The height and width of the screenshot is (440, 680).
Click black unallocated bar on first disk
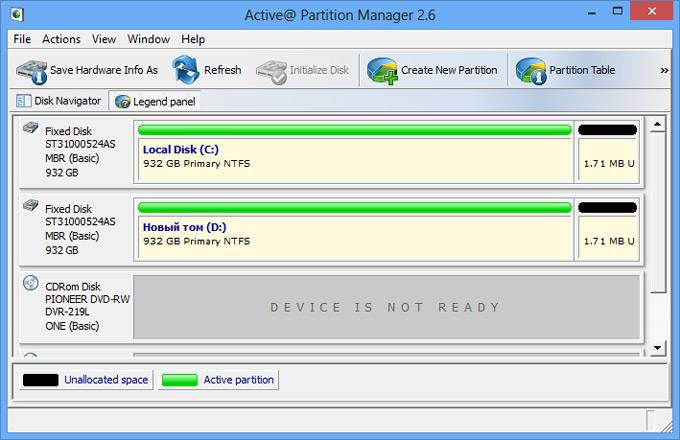(x=607, y=130)
